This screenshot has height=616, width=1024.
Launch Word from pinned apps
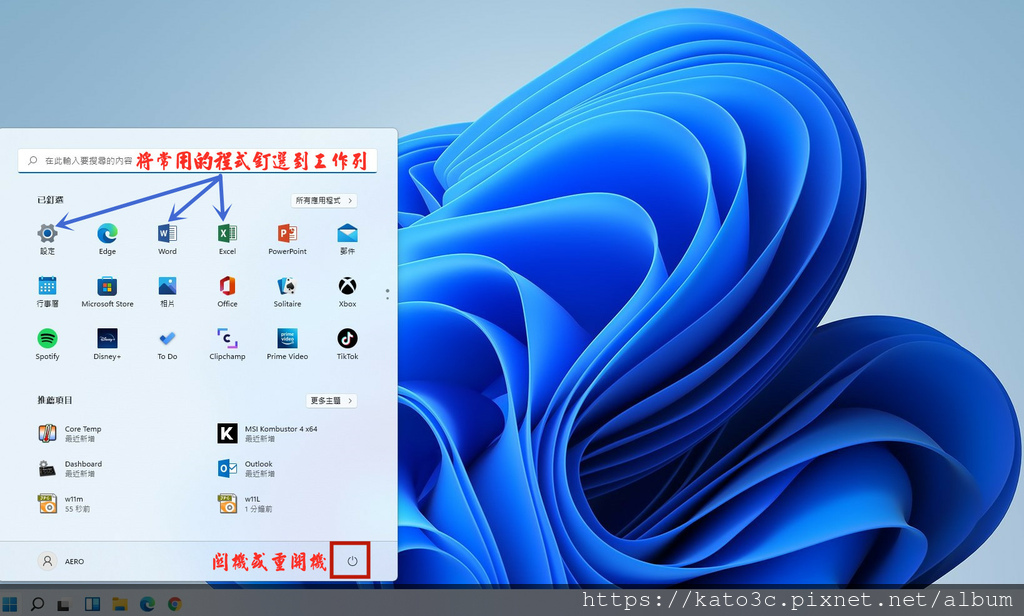167,238
